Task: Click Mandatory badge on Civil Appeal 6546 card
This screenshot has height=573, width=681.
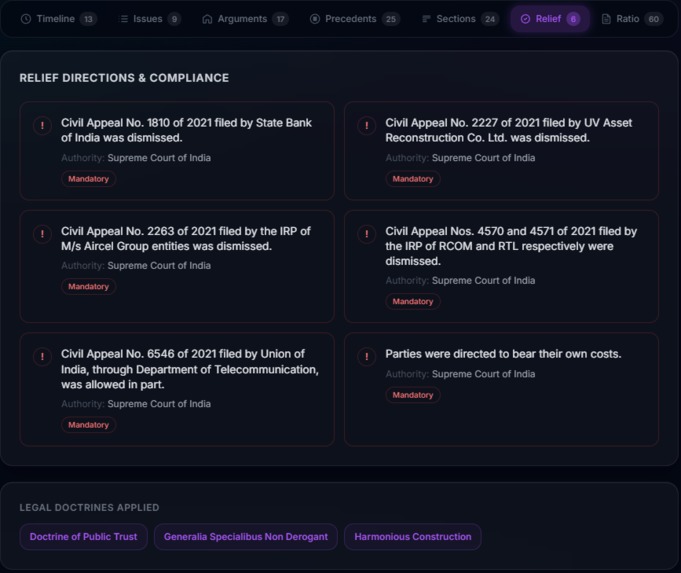Action: (88, 425)
